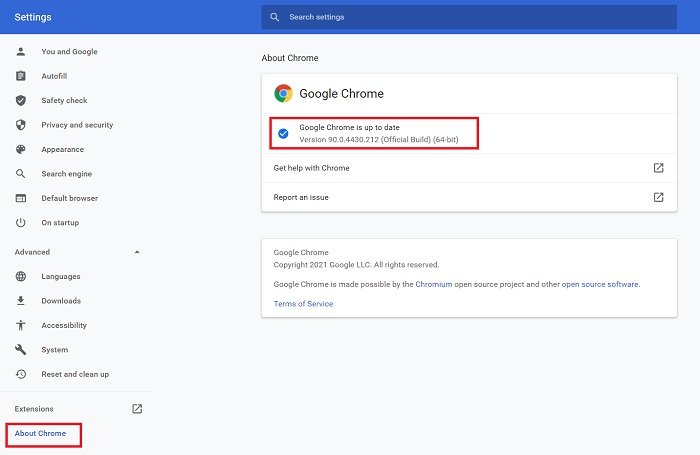Click the Search settings input field
Screen dimensions: 700x455
pyautogui.click(x=469, y=17)
